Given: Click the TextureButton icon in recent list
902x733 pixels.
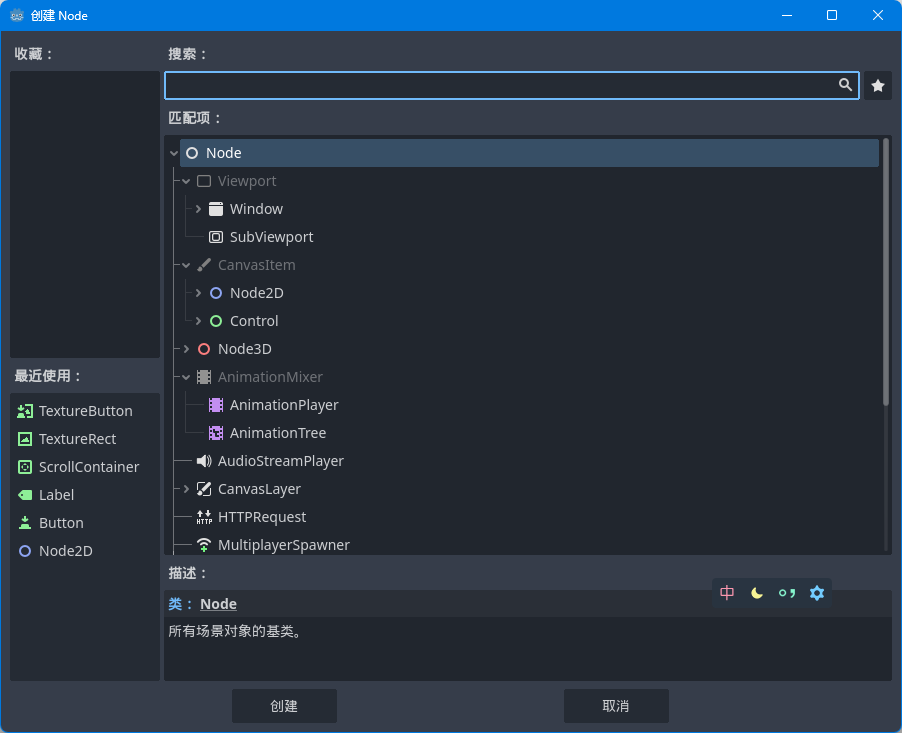Looking at the screenshot, I should (x=25, y=411).
